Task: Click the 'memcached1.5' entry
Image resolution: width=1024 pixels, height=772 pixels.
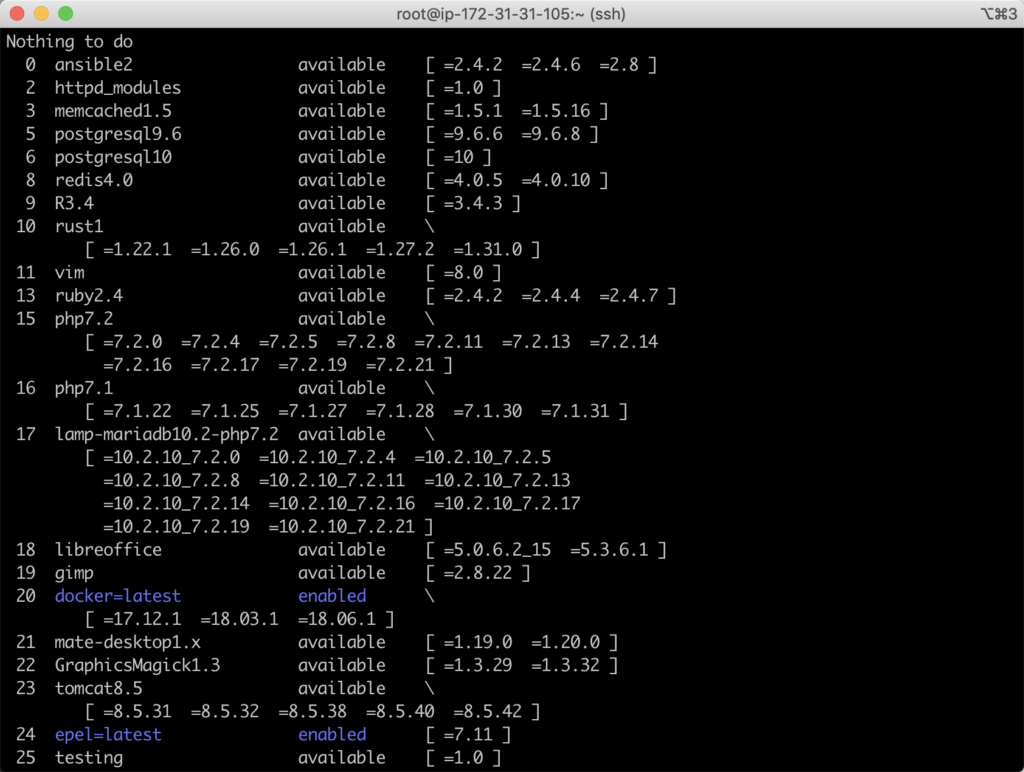Action: [113, 111]
